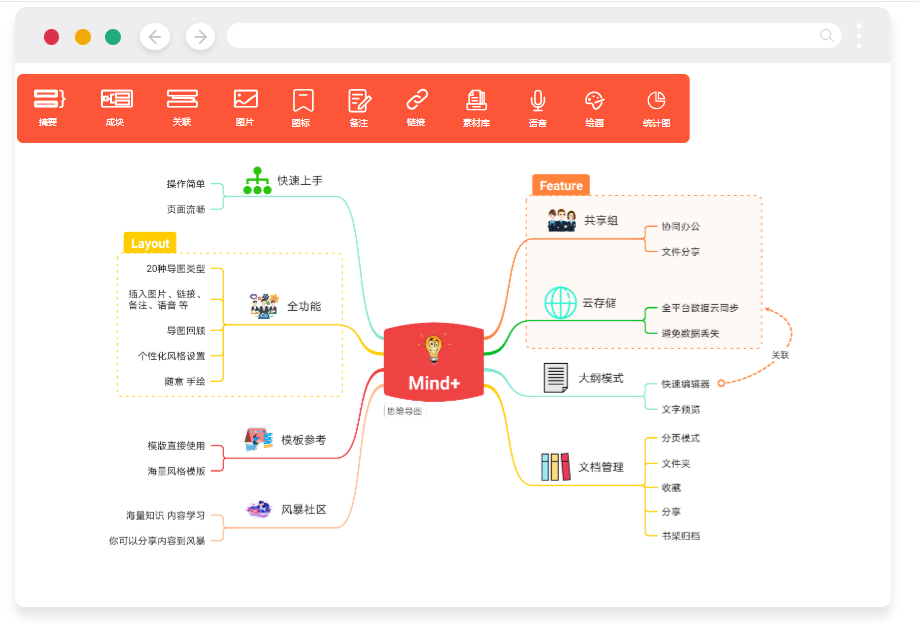This screenshot has height=624, width=919.
Task: Open the 素材库 material library
Action: coord(476,100)
